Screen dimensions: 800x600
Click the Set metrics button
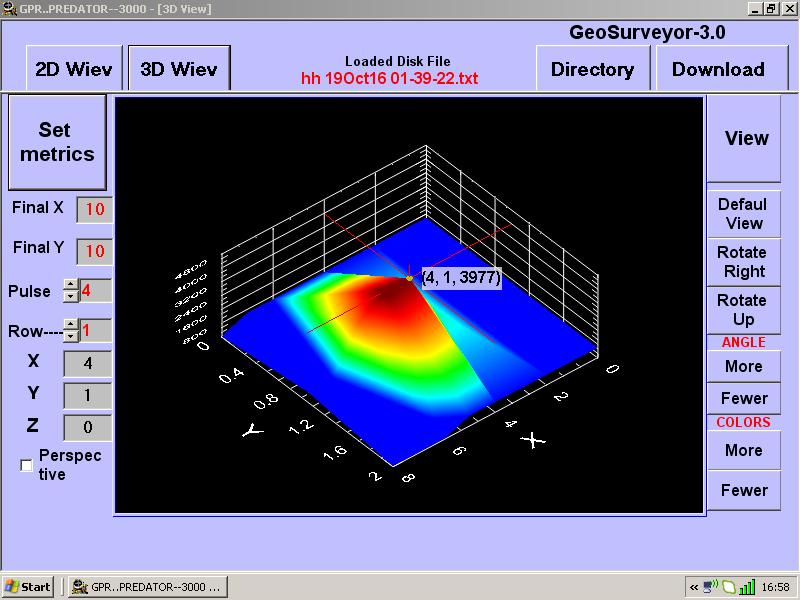click(57, 142)
